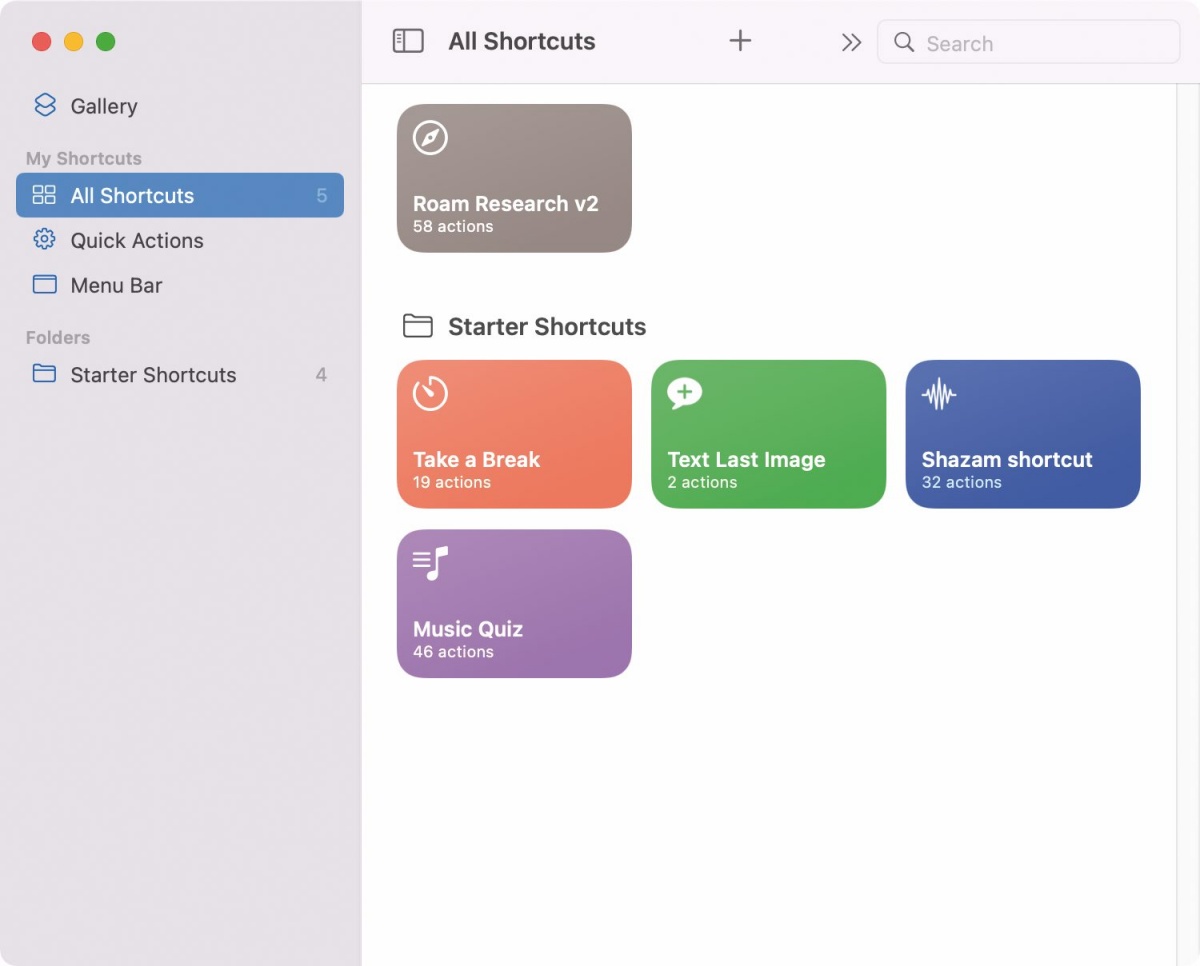The height and width of the screenshot is (966, 1200).
Task: Click the All Shortcuts window title
Action: [x=522, y=41]
